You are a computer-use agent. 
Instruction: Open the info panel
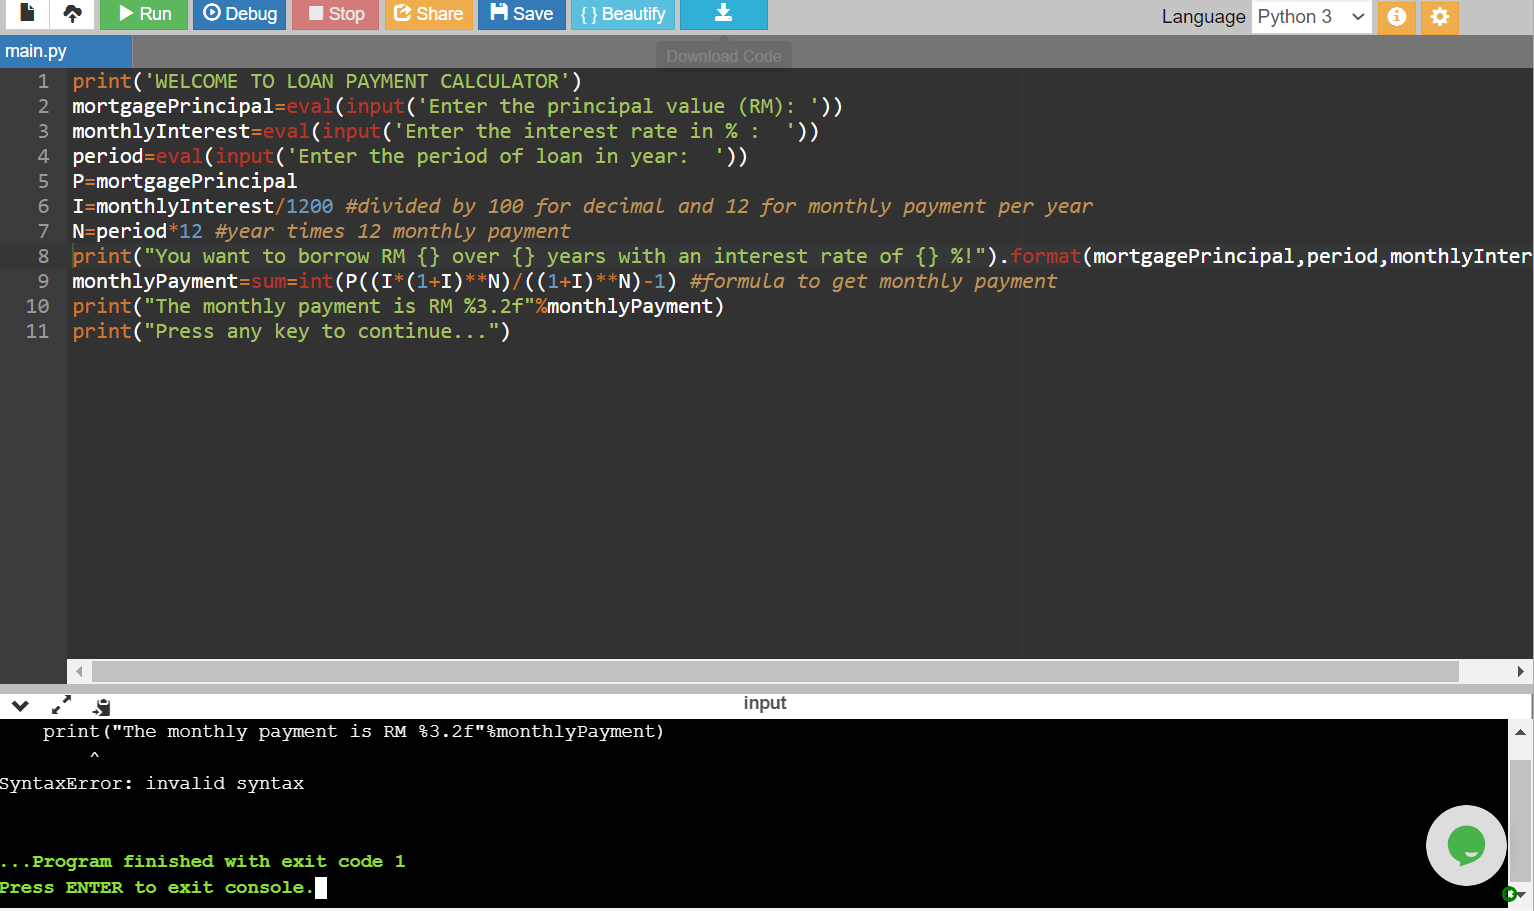(1396, 18)
